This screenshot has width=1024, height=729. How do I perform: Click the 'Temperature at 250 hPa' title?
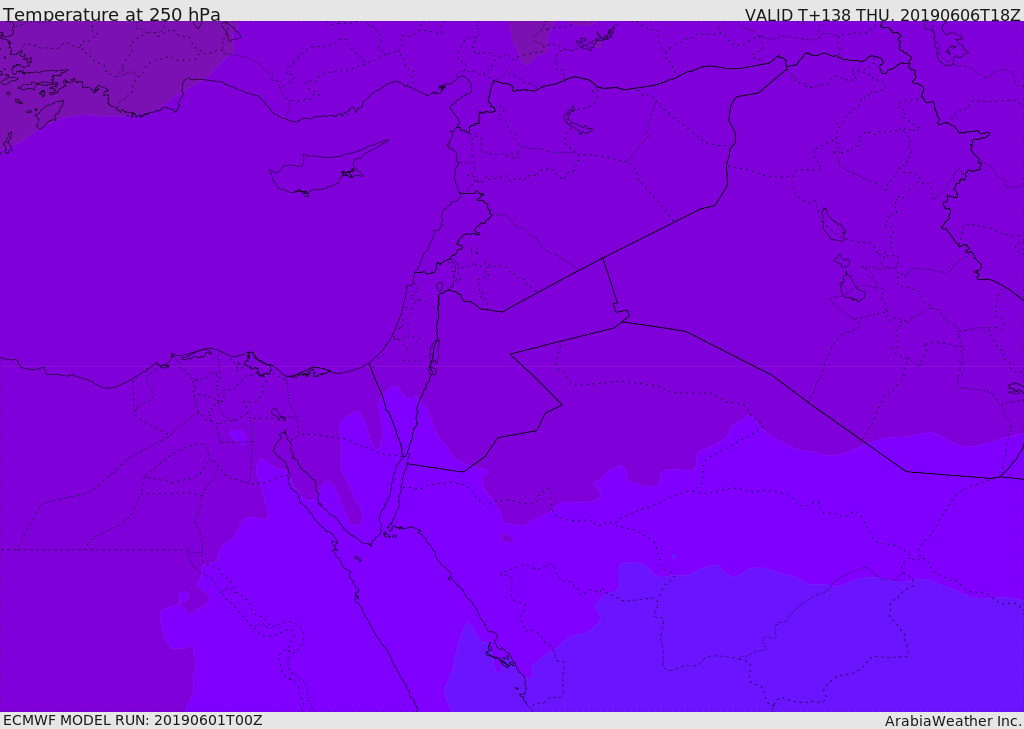(112, 14)
